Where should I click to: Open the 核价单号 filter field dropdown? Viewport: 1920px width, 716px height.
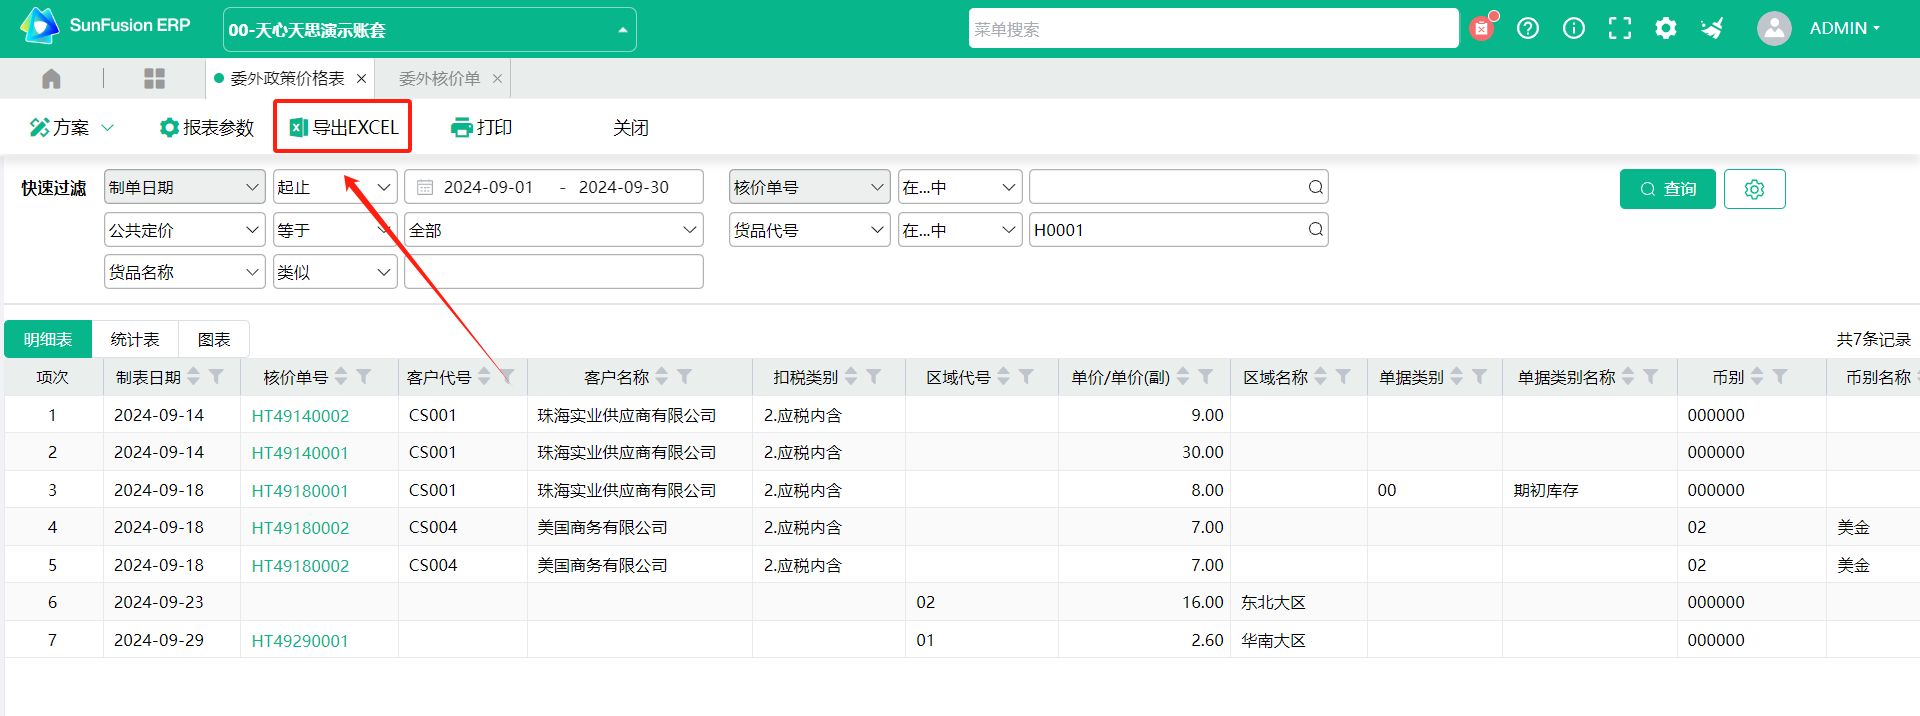809,187
